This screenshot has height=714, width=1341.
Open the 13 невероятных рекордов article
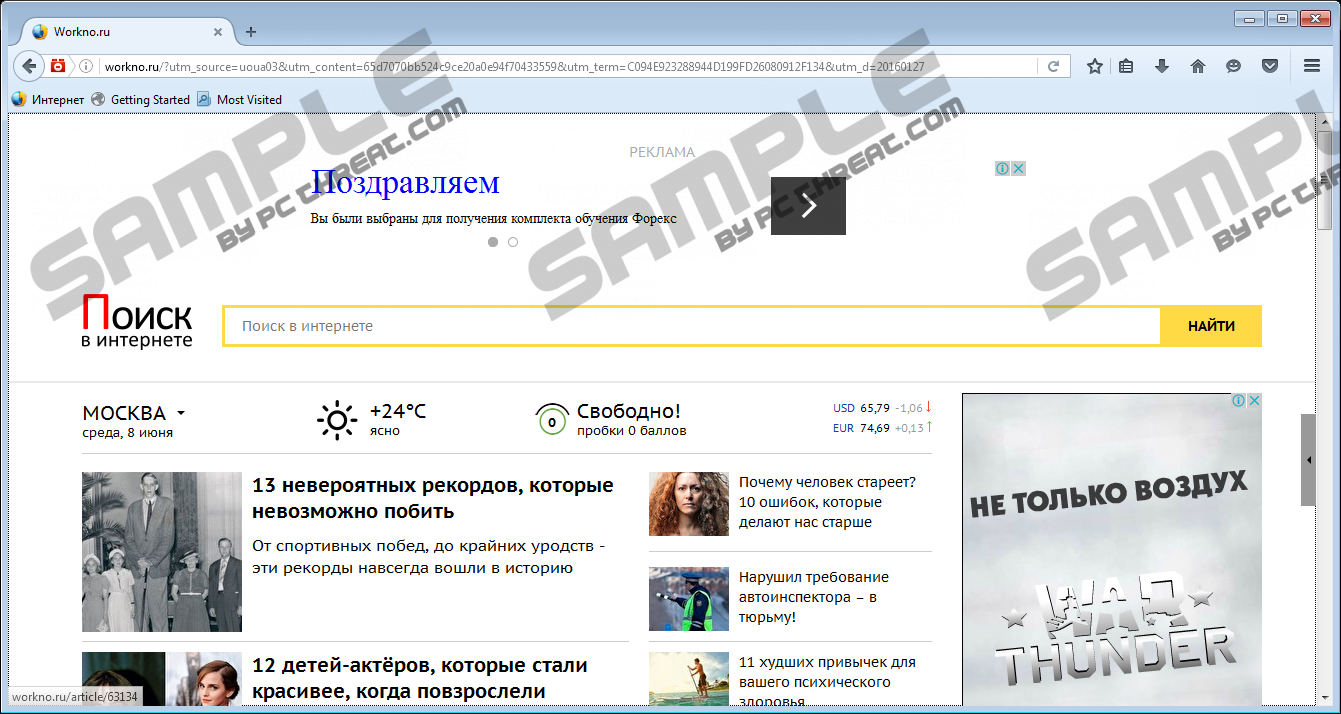pyautogui.click(x=432, y=498)
